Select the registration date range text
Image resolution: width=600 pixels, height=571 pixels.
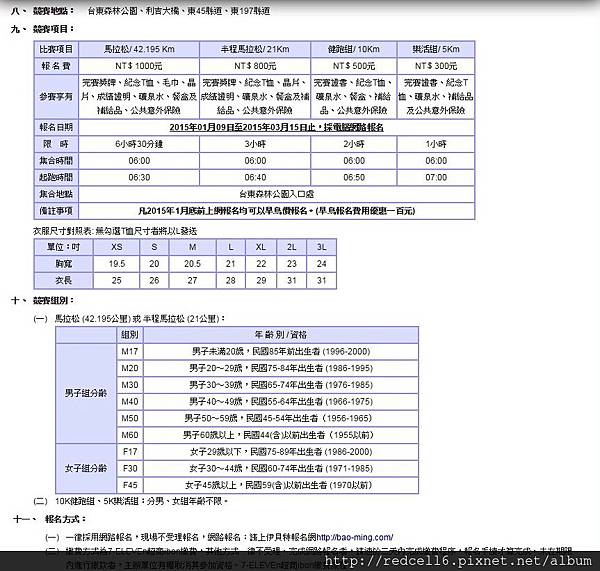click(276, 127)
